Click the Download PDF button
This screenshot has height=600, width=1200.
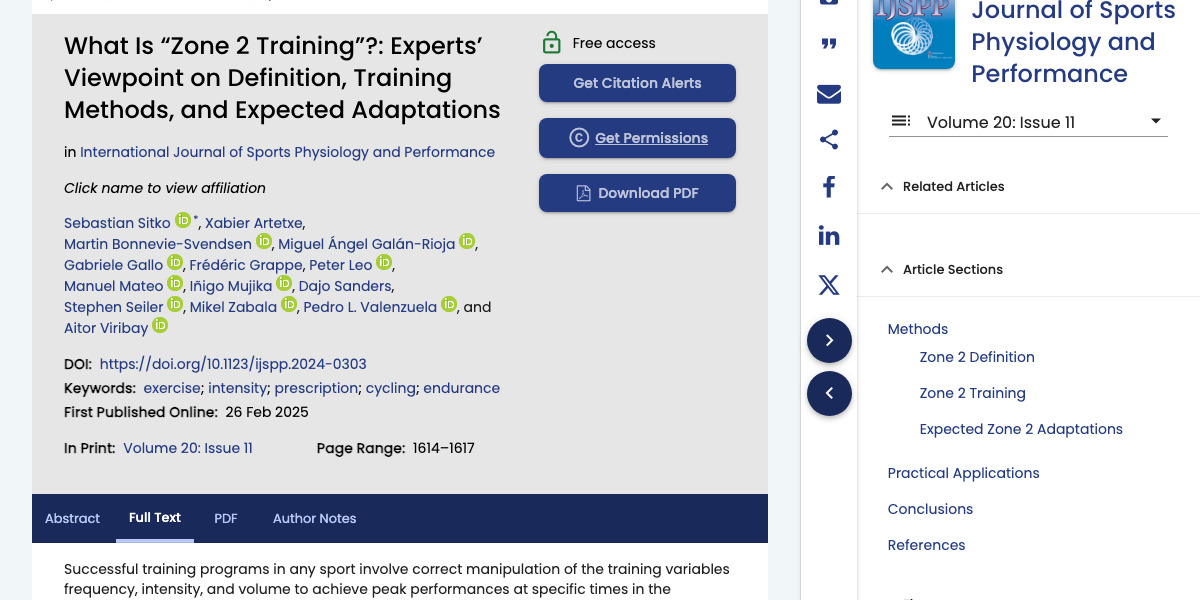click(637, 193)
